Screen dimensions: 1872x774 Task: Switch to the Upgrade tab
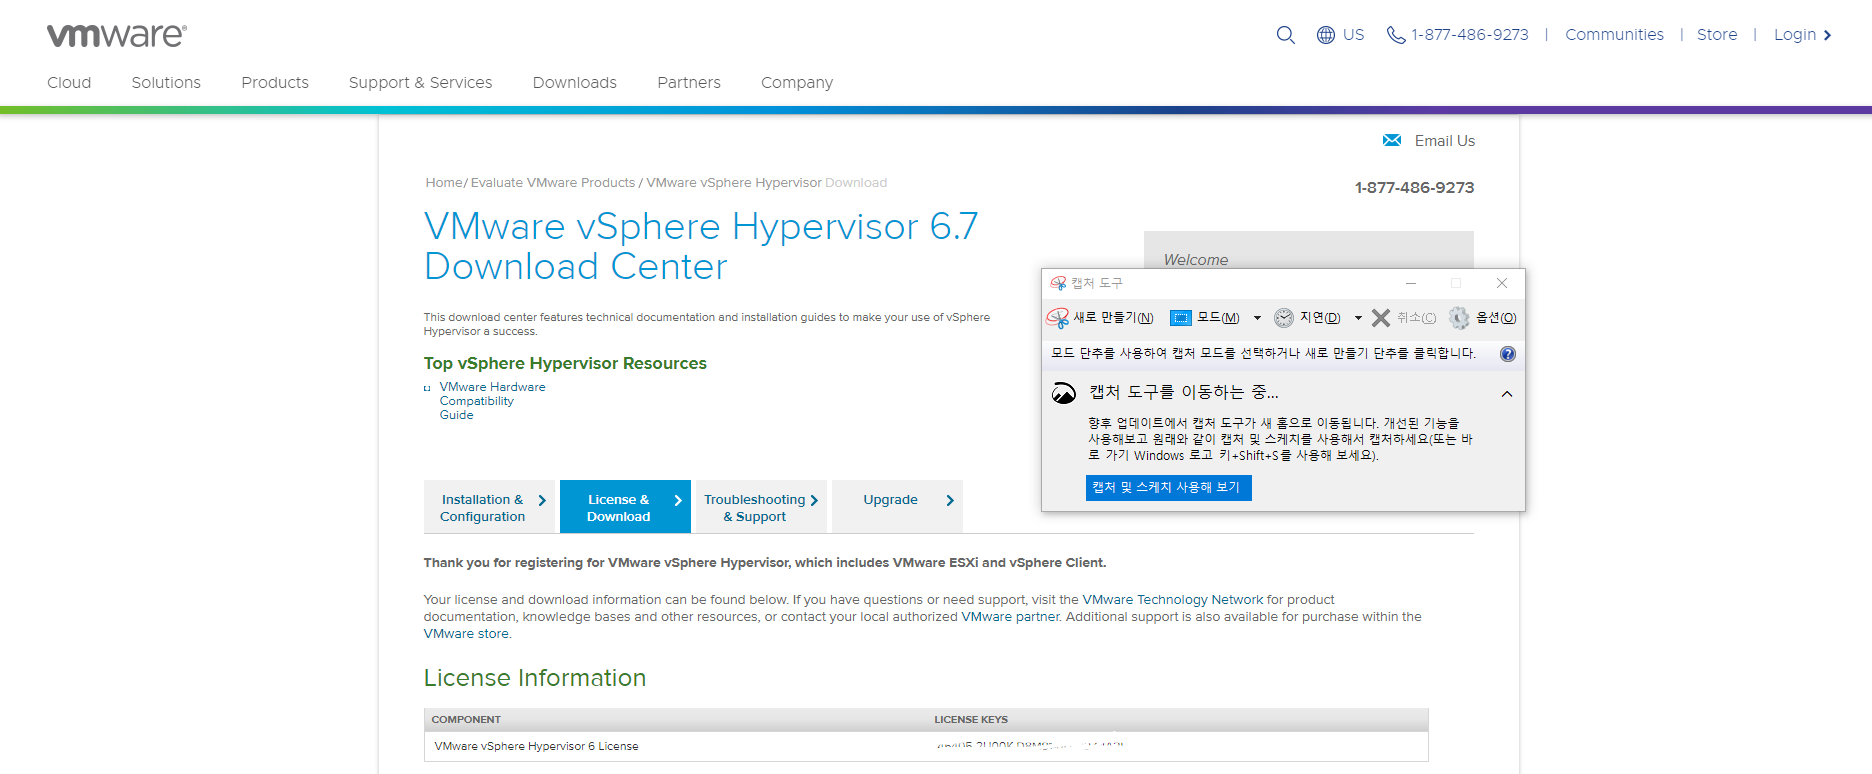point(897,507)
